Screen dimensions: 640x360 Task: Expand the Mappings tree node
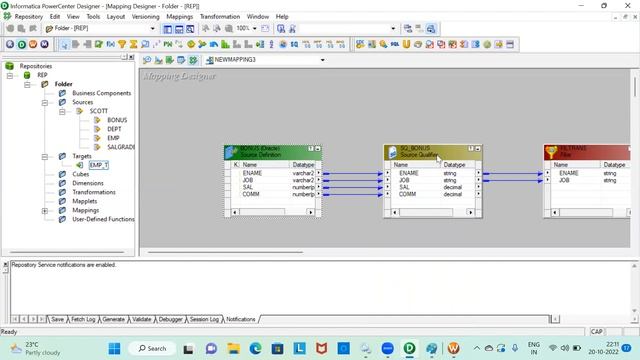[44, 211]
